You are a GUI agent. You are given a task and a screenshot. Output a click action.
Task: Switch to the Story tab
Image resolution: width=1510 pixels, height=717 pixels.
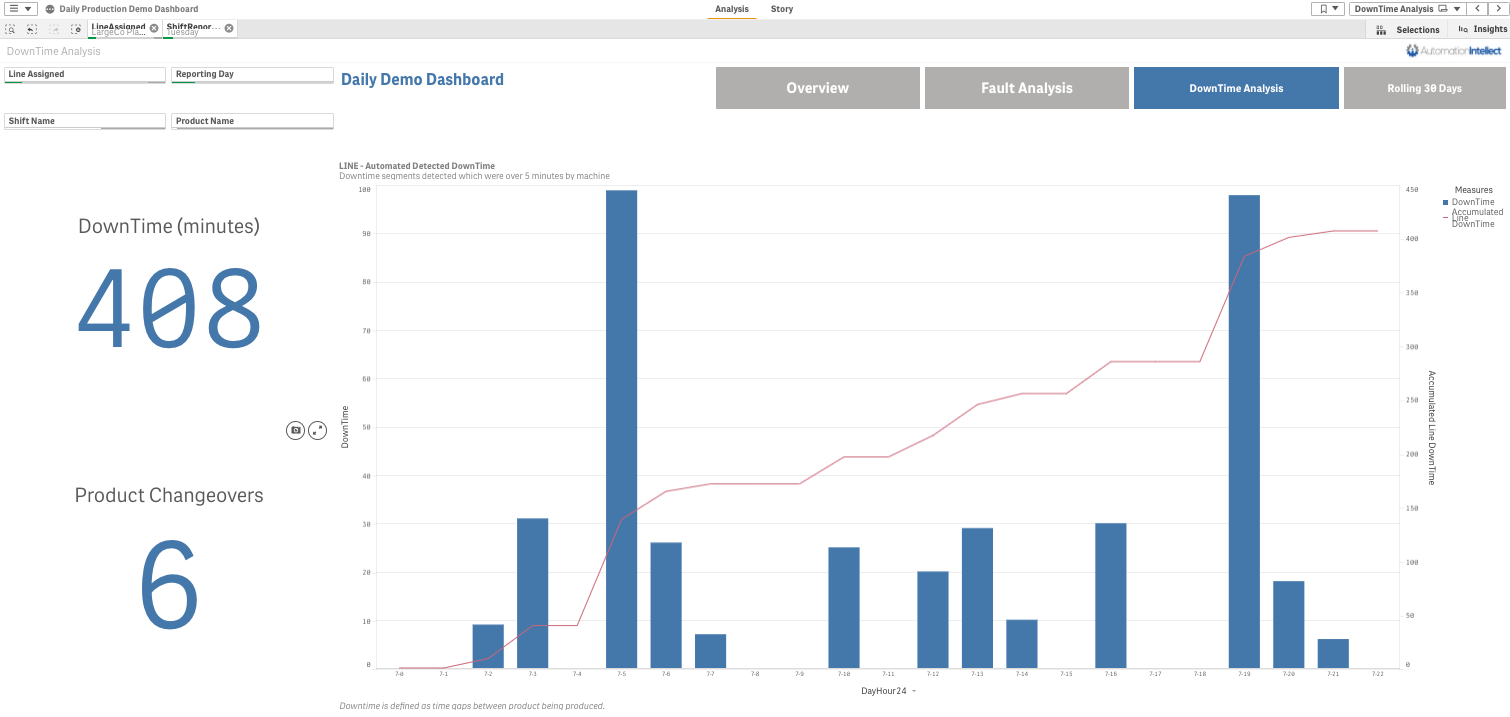click(781, 9)
